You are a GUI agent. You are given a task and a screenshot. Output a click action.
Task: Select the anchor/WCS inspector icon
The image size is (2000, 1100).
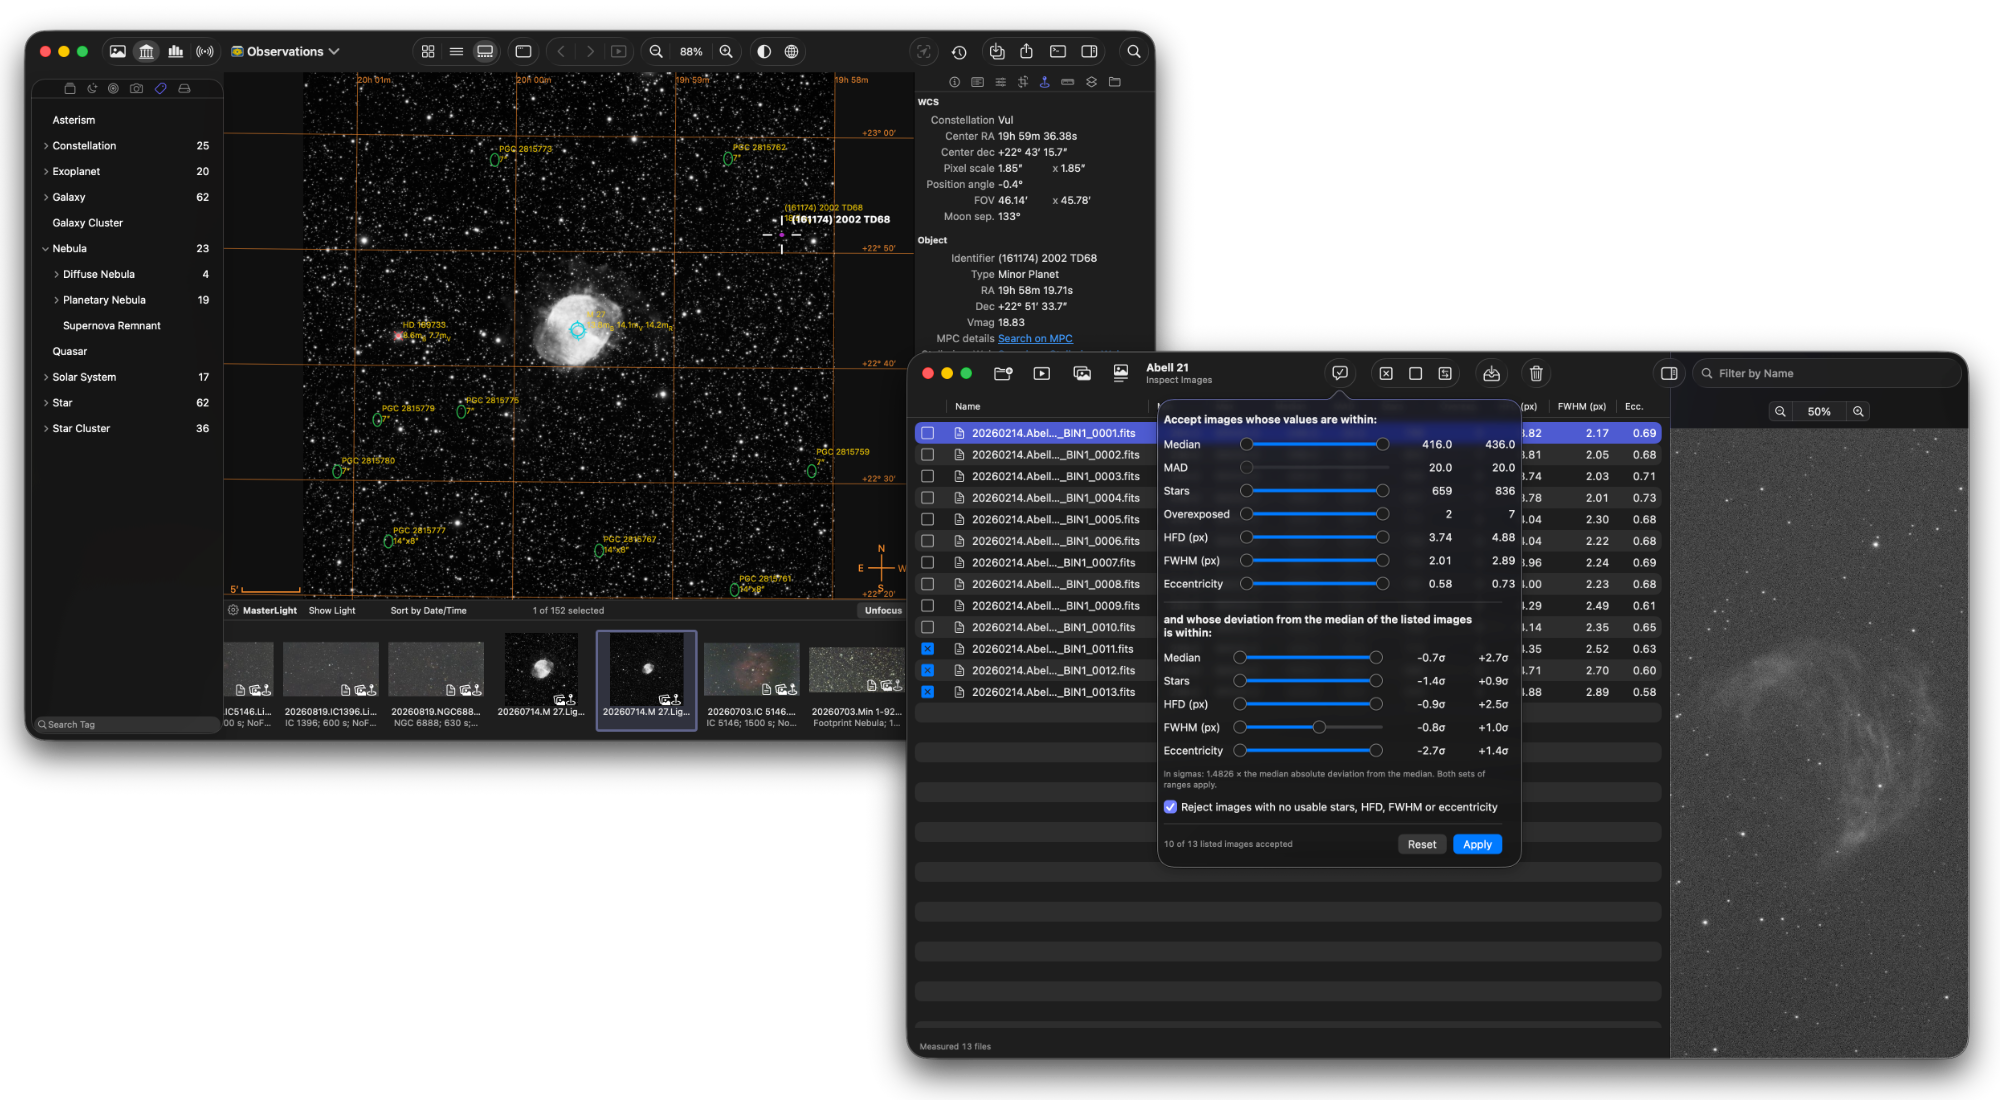click(1045, 82)
